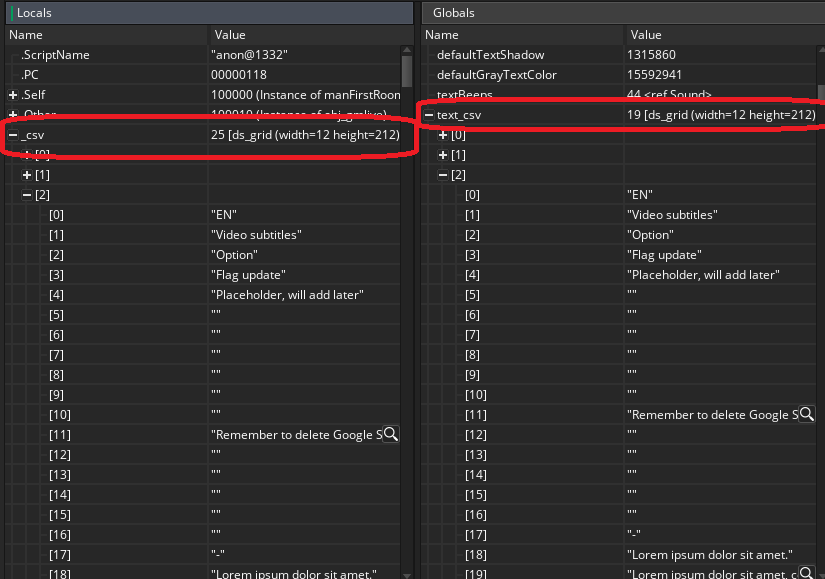Open magnifier for Globals [11] Remember to delete value
This screenshot has height=579, width=825.
(x=807, y=414)
